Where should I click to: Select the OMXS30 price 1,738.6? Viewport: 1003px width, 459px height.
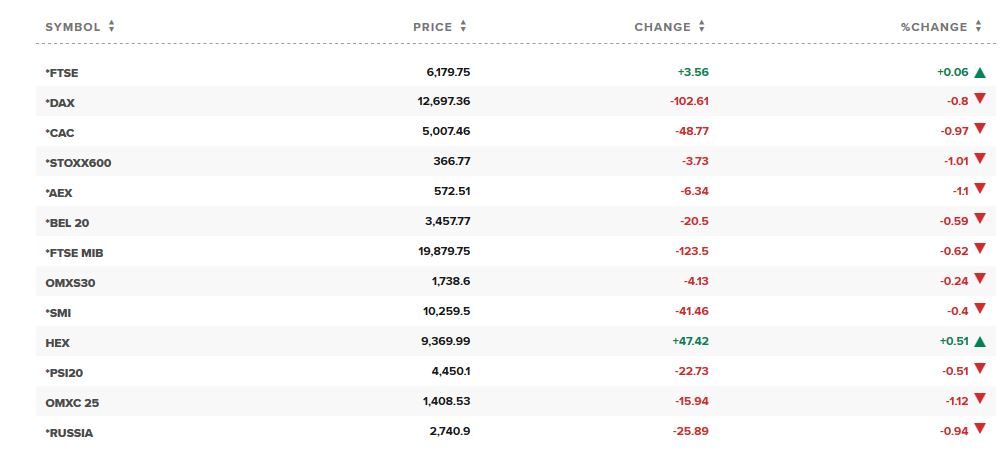click(451, 281)
